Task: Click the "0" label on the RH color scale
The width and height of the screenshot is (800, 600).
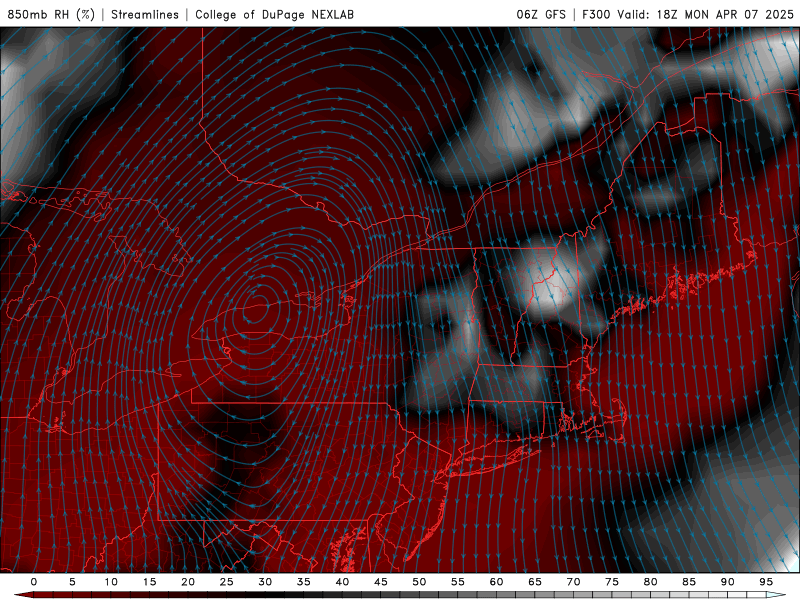Action: tap(34, 582)
